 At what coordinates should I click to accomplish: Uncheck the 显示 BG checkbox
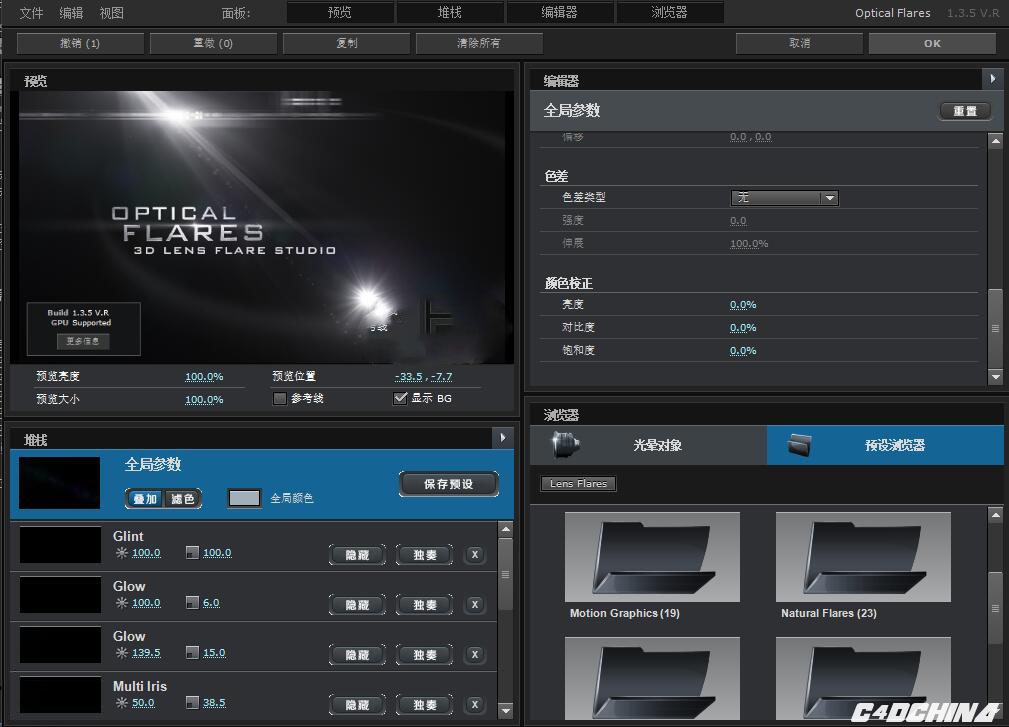[400, 398]
